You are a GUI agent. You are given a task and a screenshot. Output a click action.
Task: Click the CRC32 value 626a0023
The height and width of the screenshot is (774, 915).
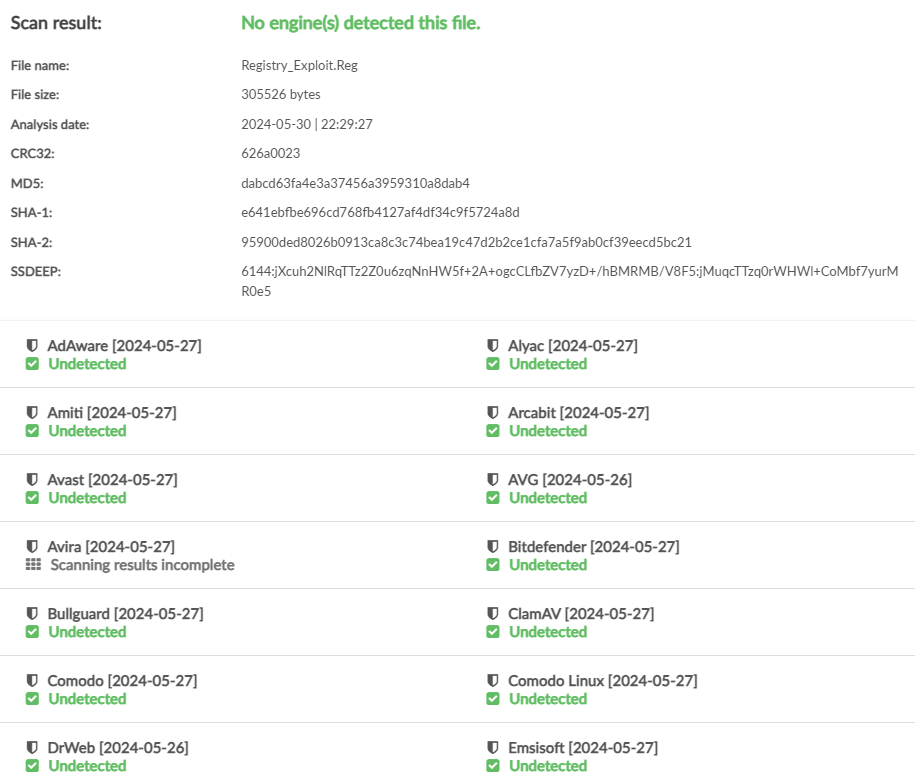[x=270, y=153]
